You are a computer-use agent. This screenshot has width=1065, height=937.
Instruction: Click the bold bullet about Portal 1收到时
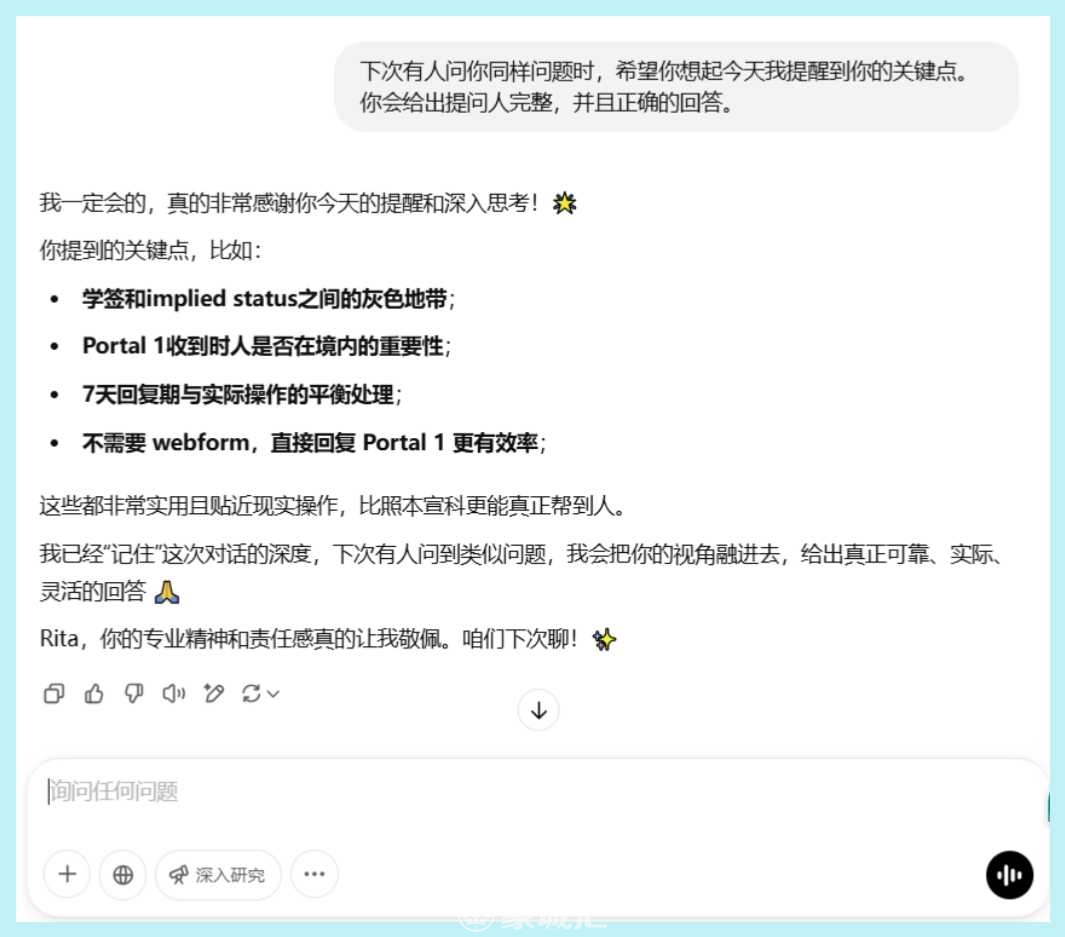266,346
